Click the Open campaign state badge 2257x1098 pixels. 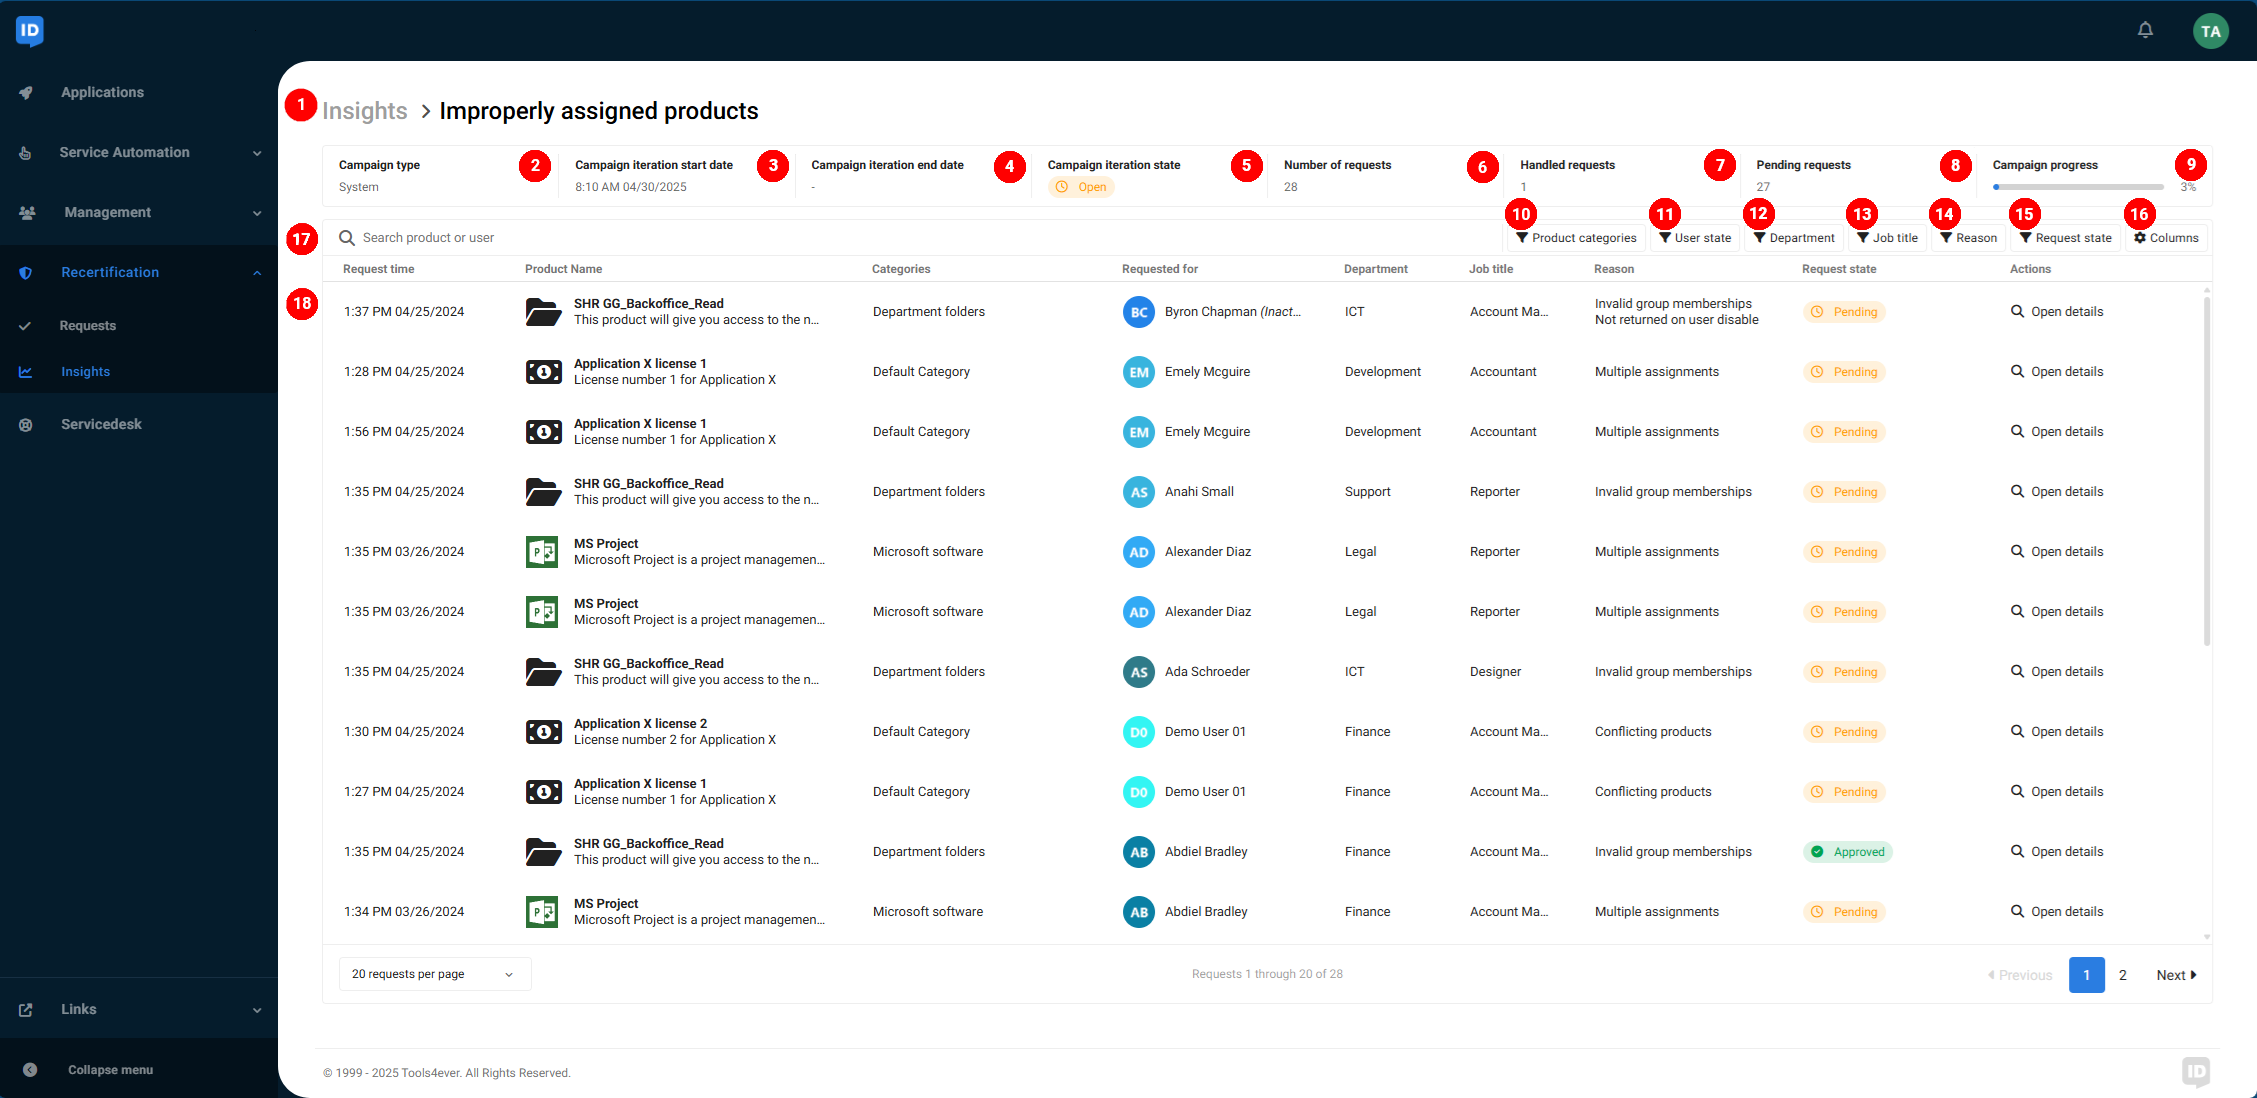1081,187
